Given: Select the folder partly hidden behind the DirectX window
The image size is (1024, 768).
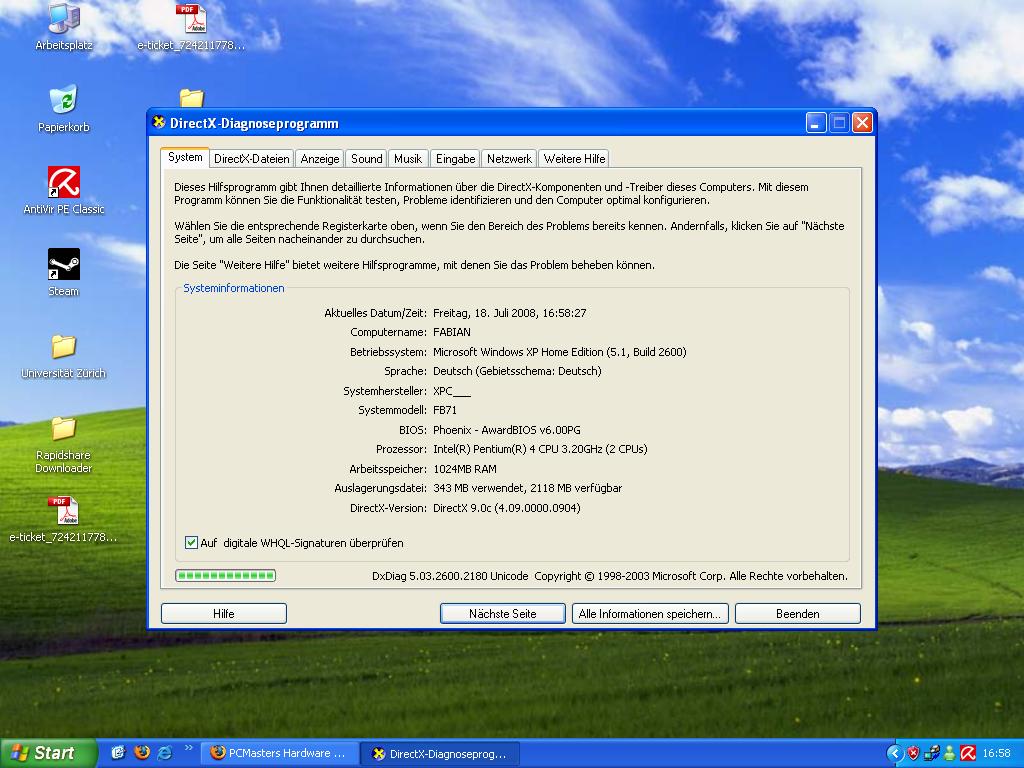Looking at the screenshot, I should 192,98.
